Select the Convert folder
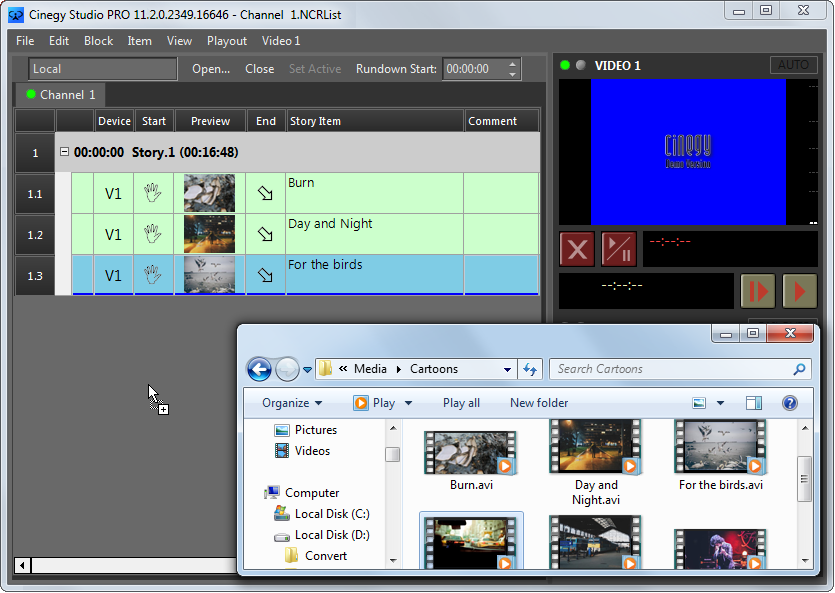The height and width of the screenshot is (593, 835). pos(316,556)
